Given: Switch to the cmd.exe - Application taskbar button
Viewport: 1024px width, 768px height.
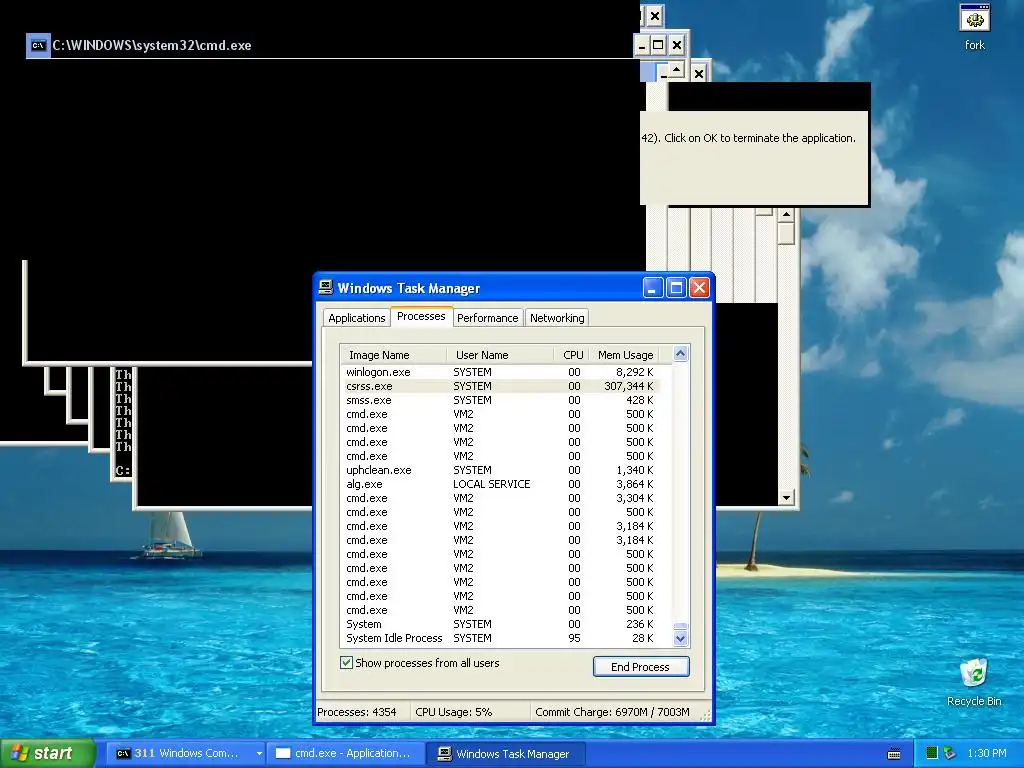Looking at the screenshot, I should point(345,753).
